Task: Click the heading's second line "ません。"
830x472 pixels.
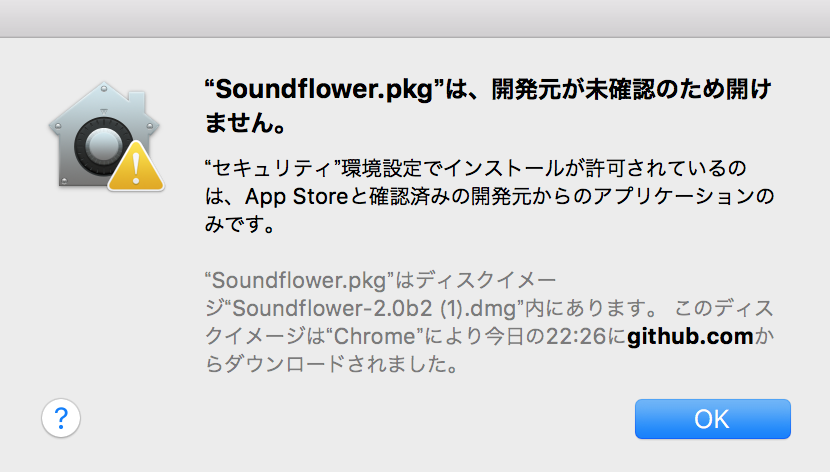Action: point(246,122)
